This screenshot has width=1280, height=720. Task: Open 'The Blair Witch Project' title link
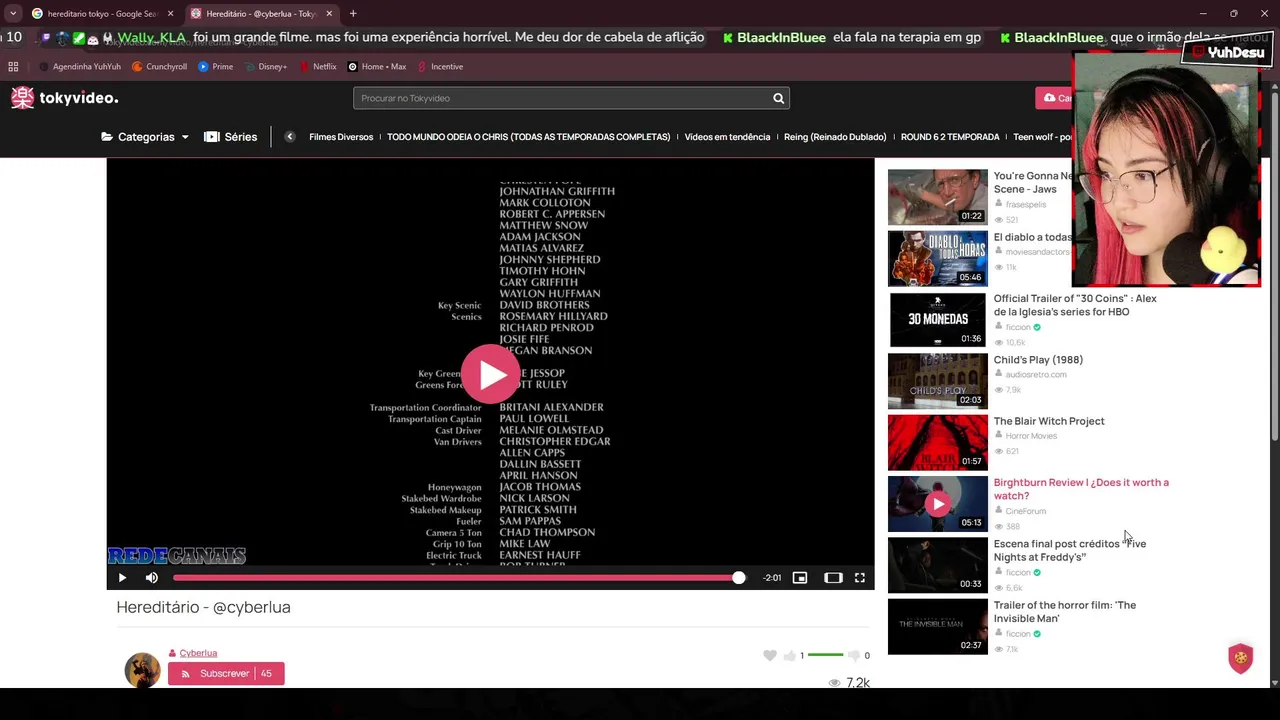[x=1049, y=421]
